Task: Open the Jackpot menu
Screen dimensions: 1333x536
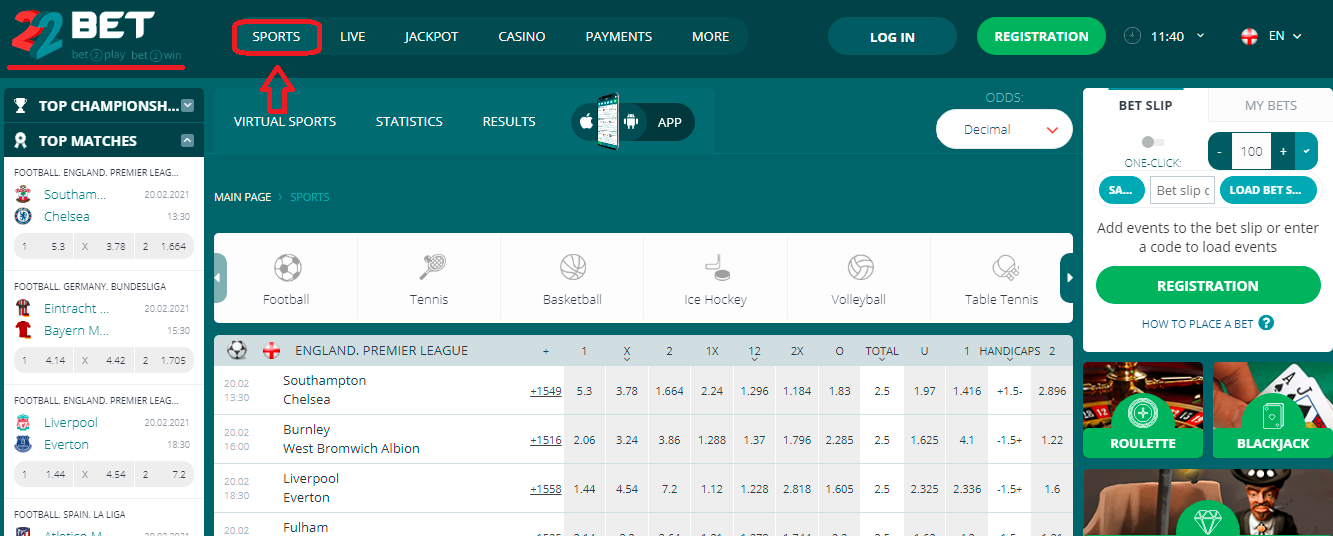Action: pos(431,36)
